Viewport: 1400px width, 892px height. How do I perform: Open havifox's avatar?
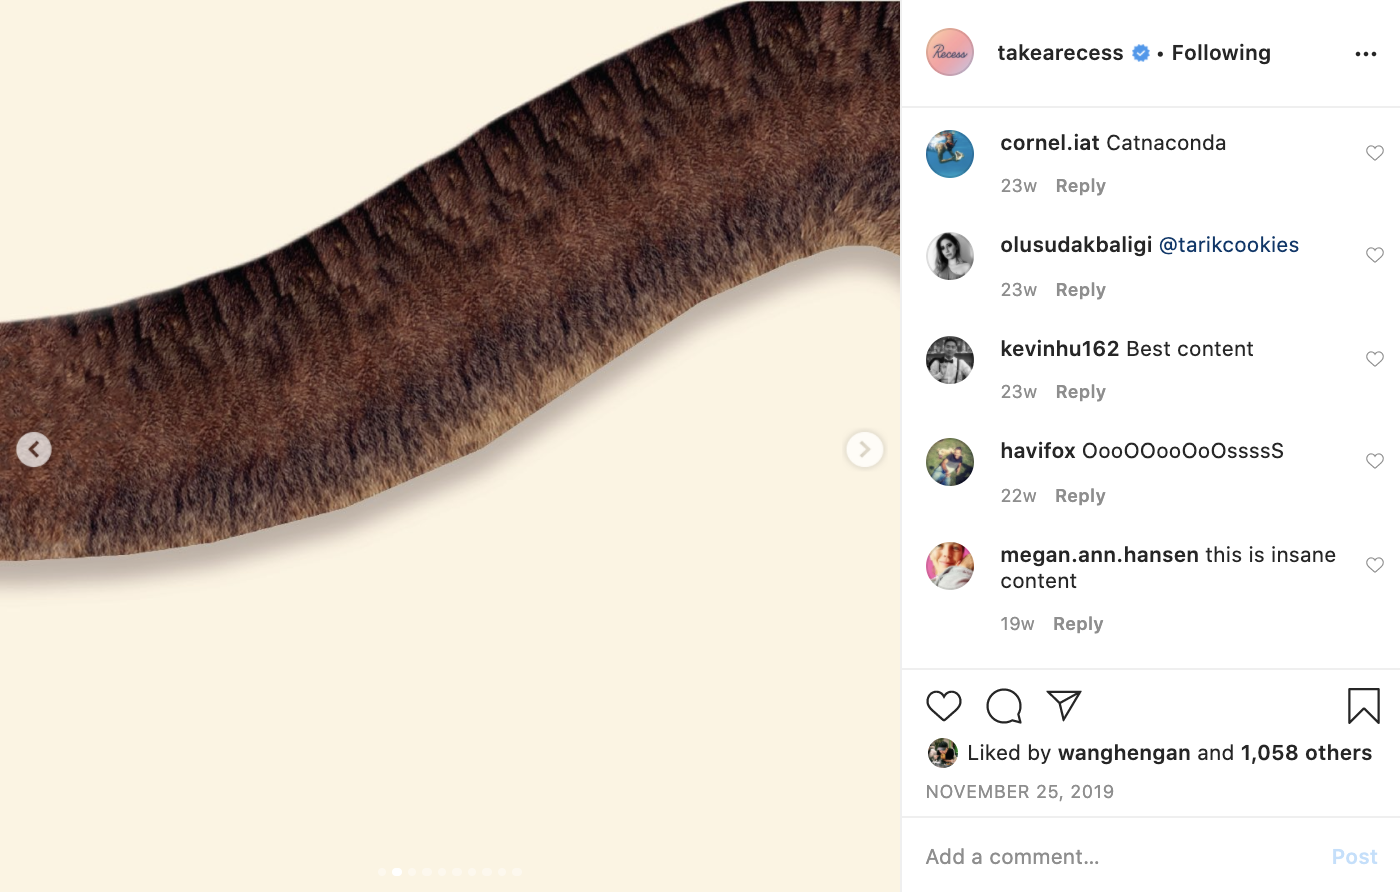tap(949, 462)
